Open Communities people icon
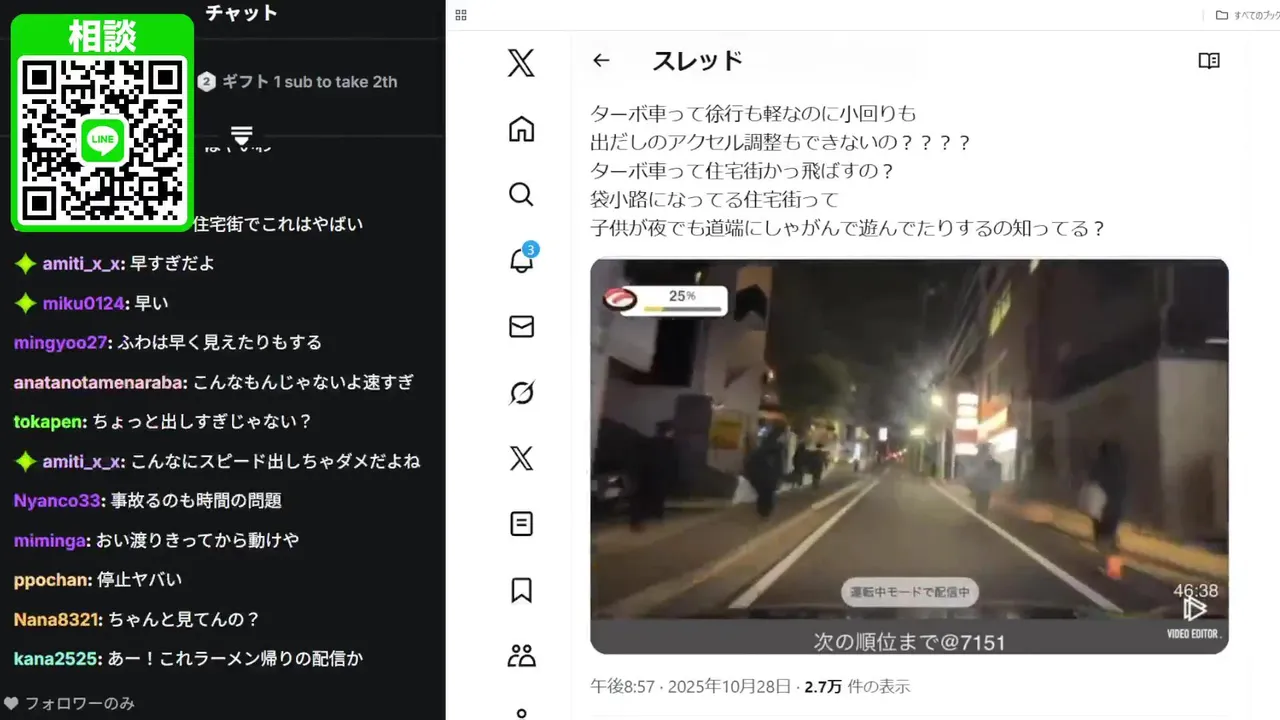Image resolution: width=1280 pixels, height=720 pixels. pos(521,656)
